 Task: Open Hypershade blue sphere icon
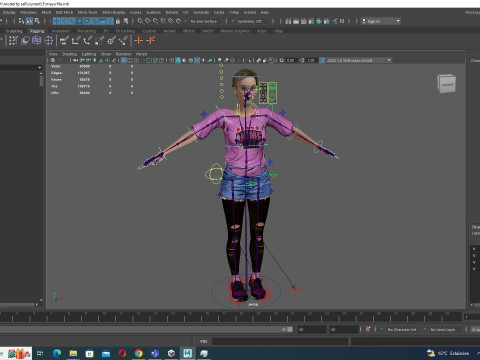tap(319, 21)
